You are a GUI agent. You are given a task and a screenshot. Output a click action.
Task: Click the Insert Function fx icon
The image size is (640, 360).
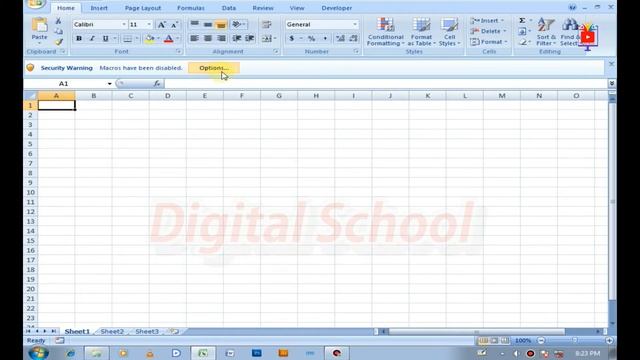[x=157, y=84]
